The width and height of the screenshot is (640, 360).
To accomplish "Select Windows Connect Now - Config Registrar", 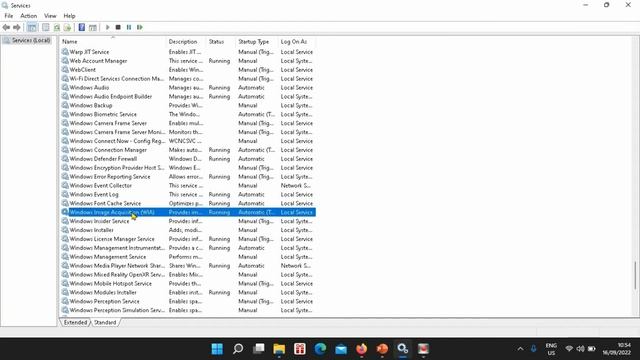I will 188,141.
